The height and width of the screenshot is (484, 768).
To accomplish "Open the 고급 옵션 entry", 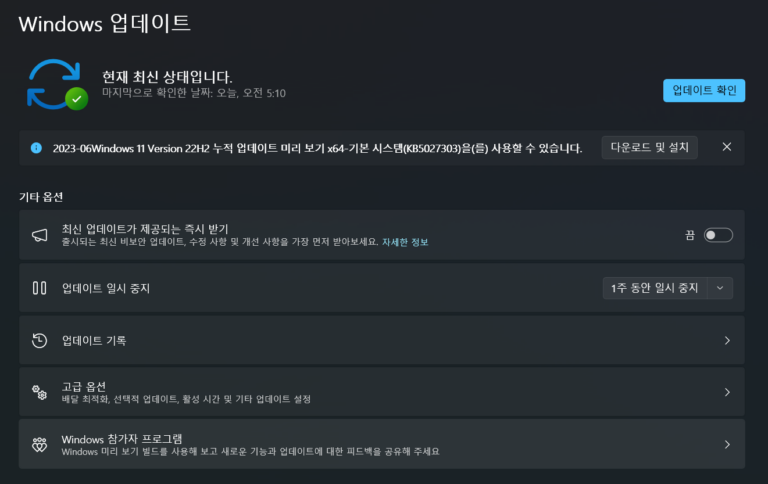I will 382,392.
